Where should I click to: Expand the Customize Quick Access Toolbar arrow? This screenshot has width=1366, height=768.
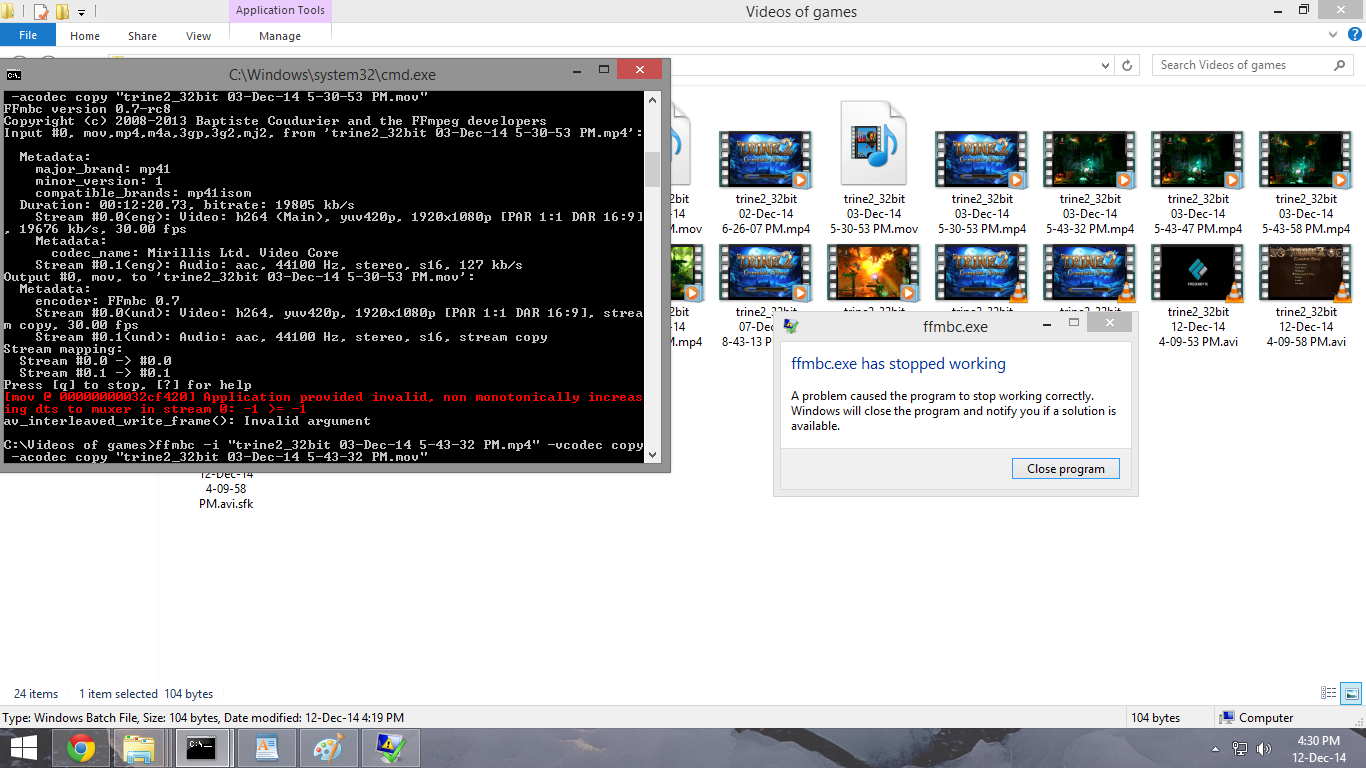tap(81, 12)
